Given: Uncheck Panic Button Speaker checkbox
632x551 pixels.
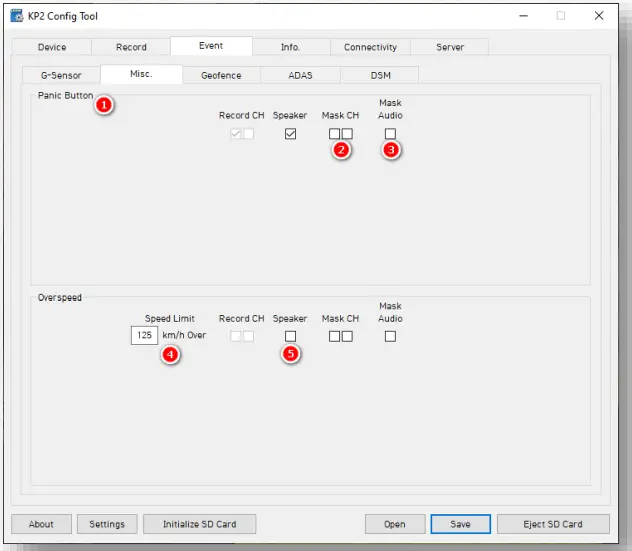Looking at the screenshot, I should 290,133.
